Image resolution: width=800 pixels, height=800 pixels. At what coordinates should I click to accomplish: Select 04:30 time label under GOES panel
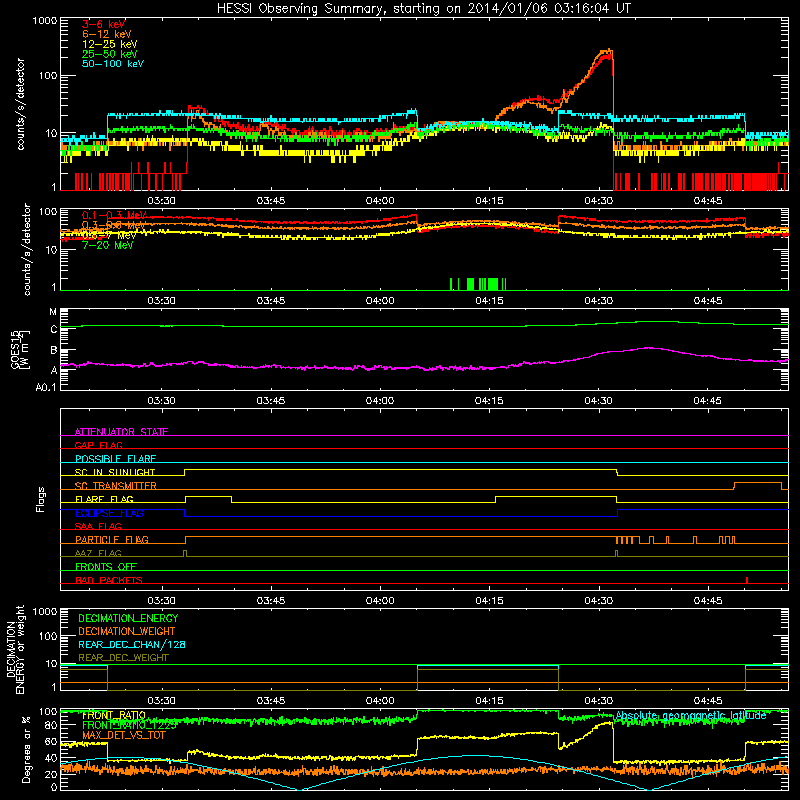pyautogui.click(x=598, y=401)
